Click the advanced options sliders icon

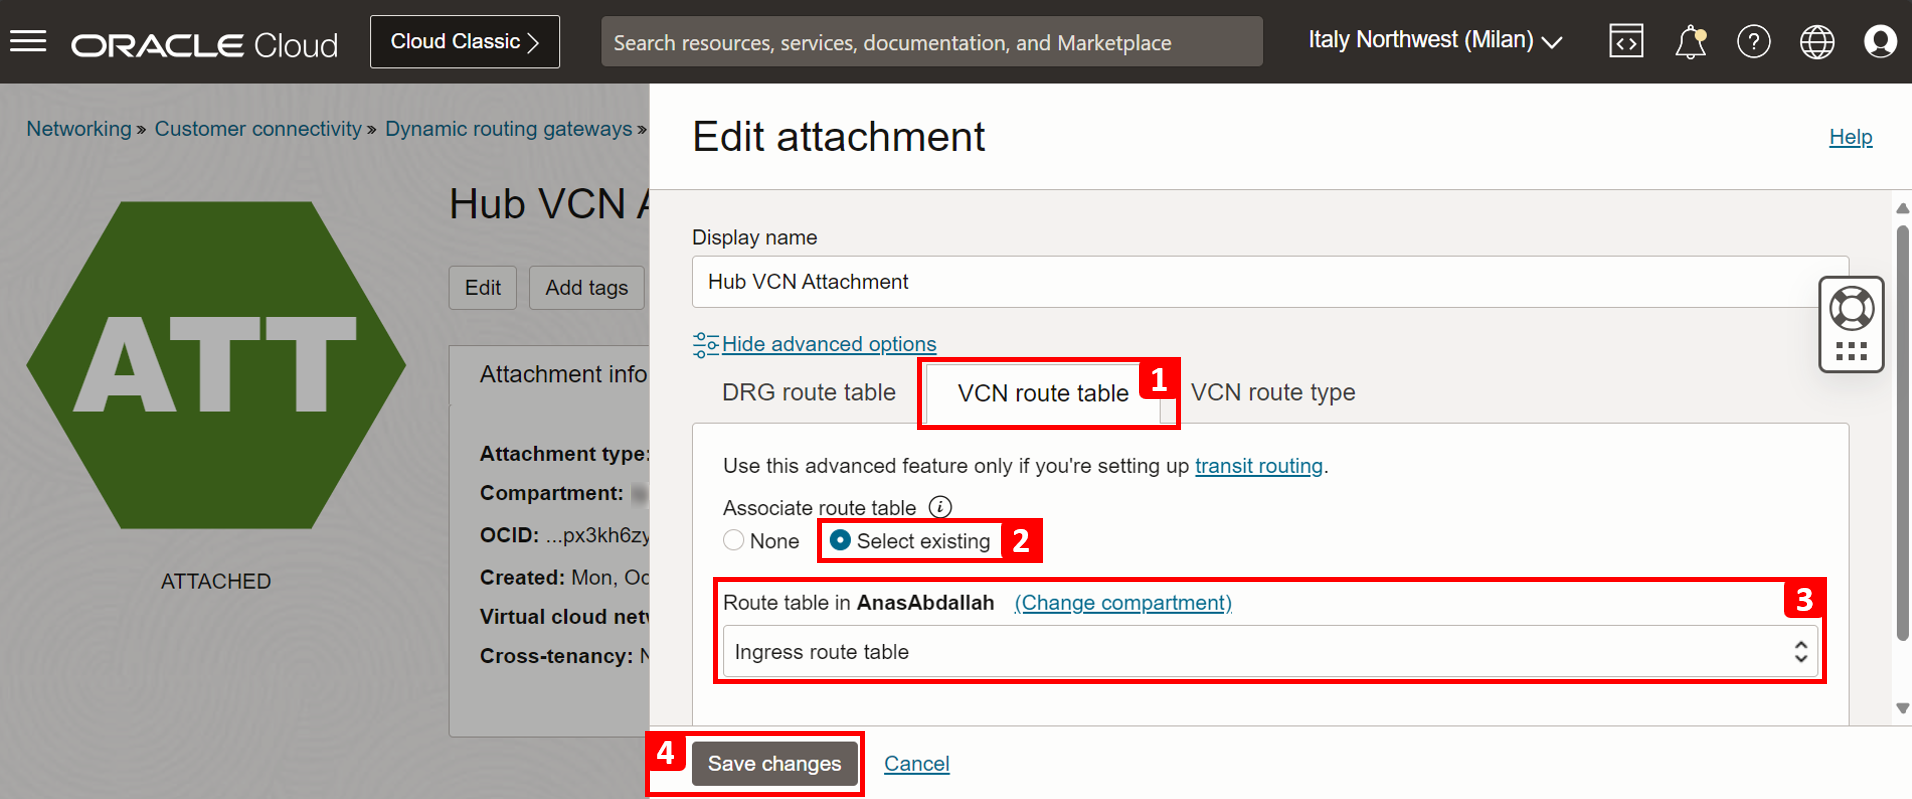[x=705, y=345]
